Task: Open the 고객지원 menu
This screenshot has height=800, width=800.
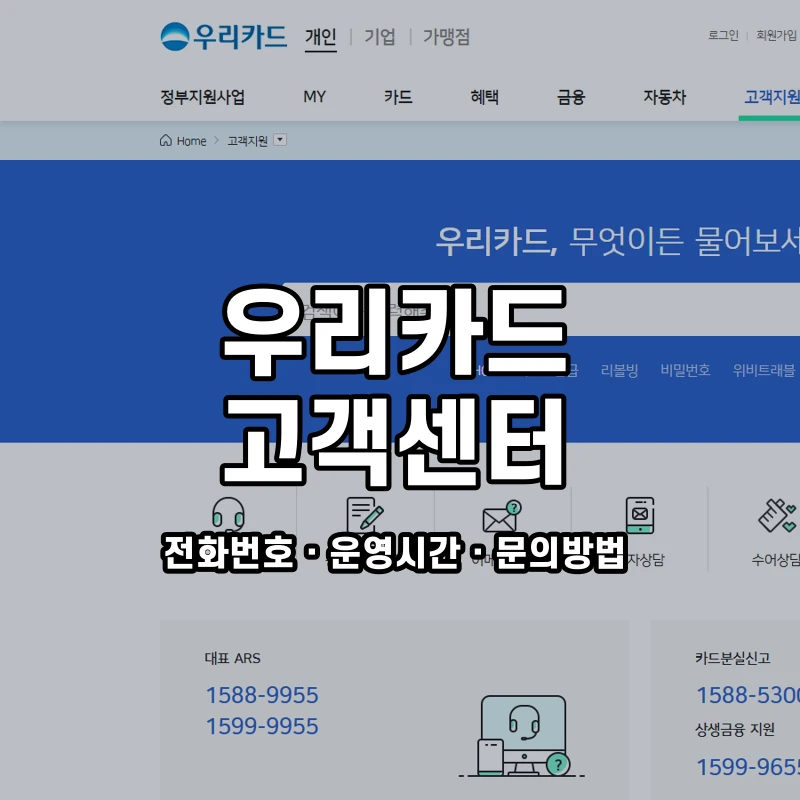Action: (x=771, y=97)
